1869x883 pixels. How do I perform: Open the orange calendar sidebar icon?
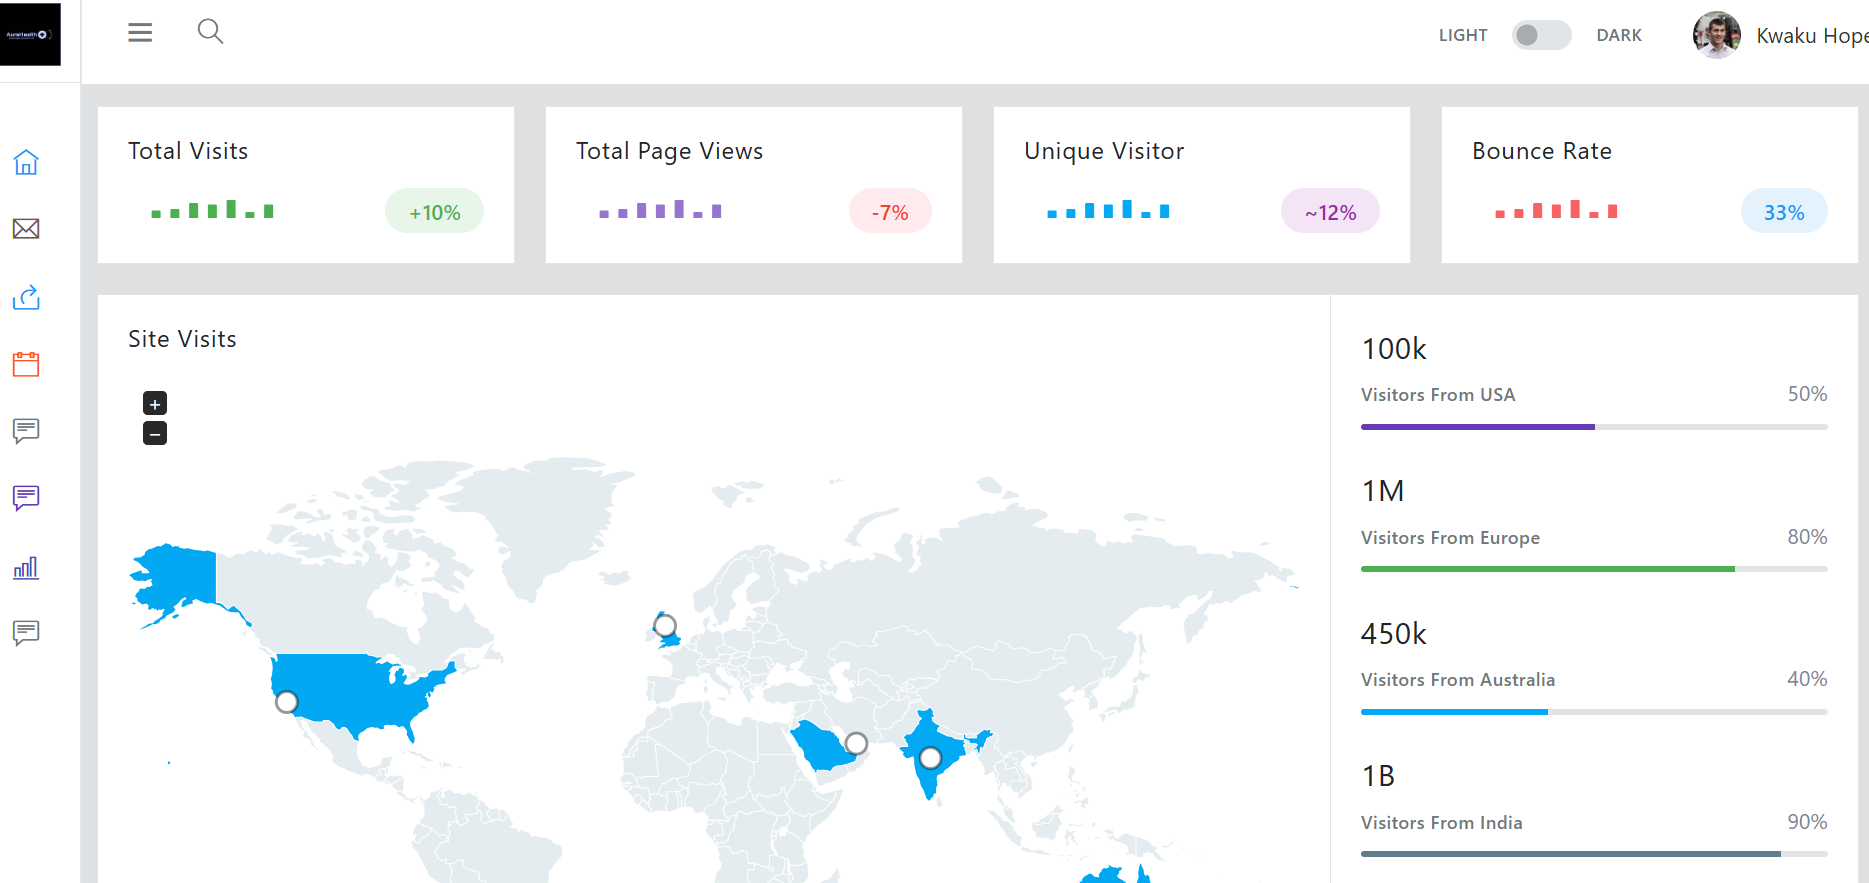click(26, 364)
